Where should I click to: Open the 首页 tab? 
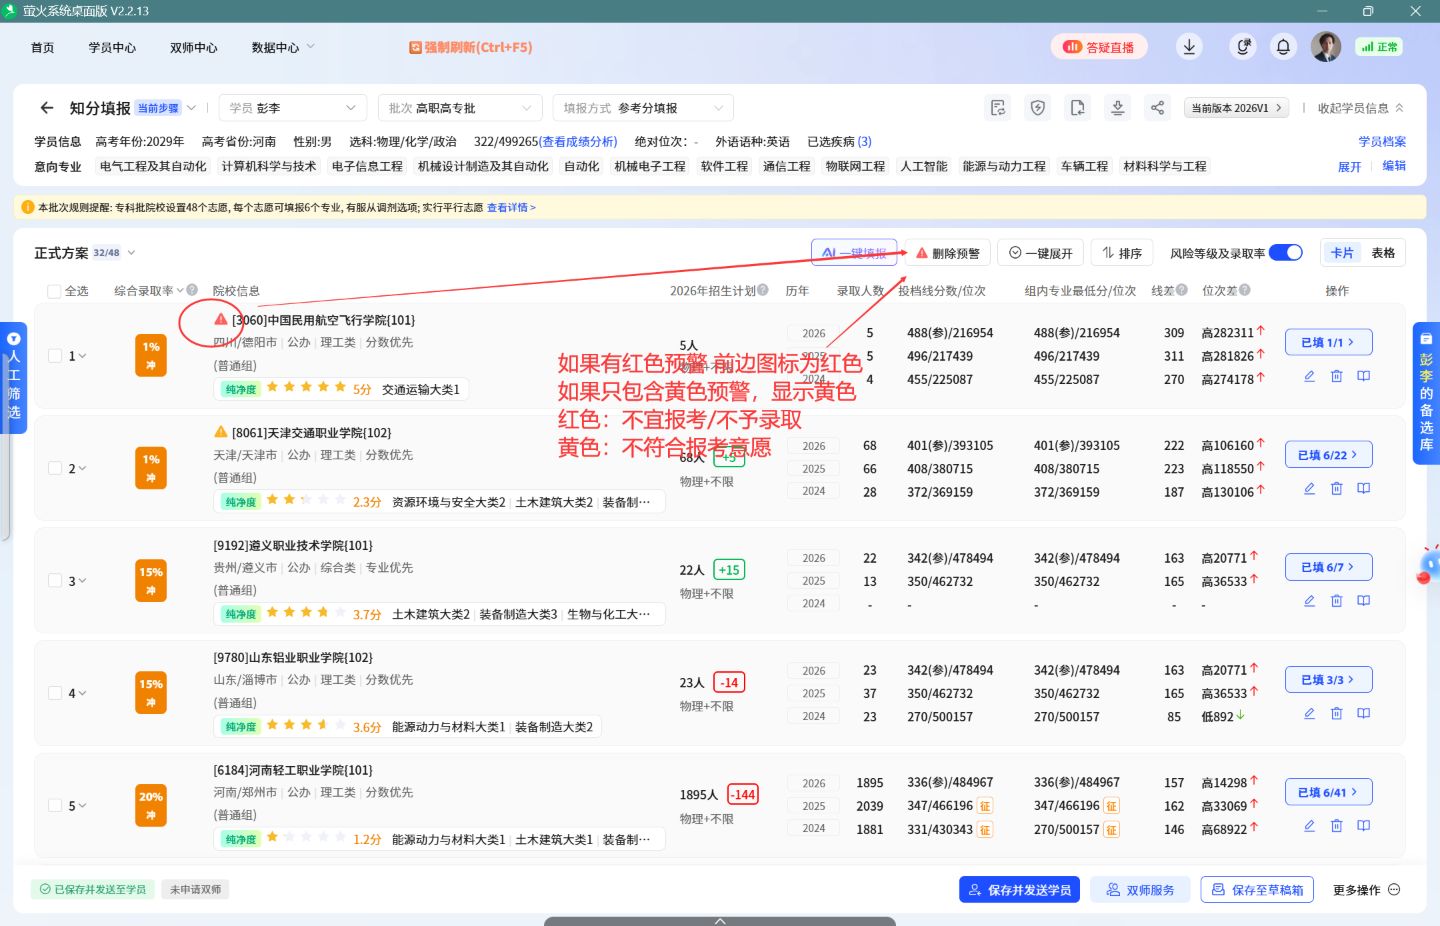click(x=42, y=47)
